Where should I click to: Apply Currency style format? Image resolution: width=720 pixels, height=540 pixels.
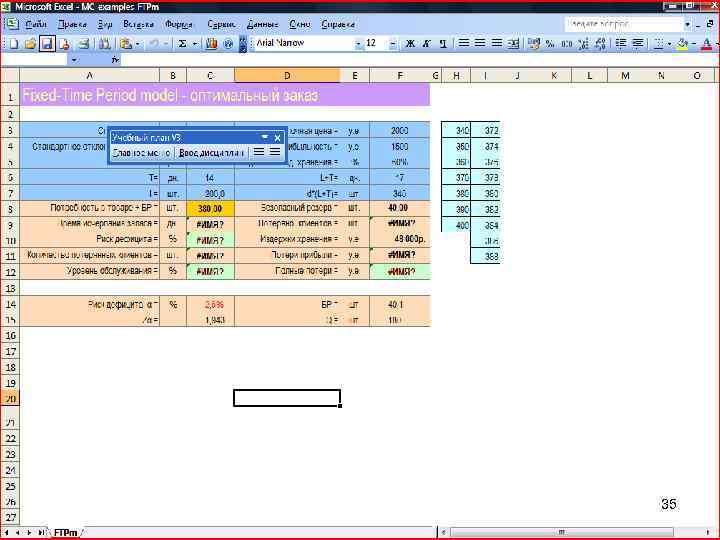click(x=534, y=44)
